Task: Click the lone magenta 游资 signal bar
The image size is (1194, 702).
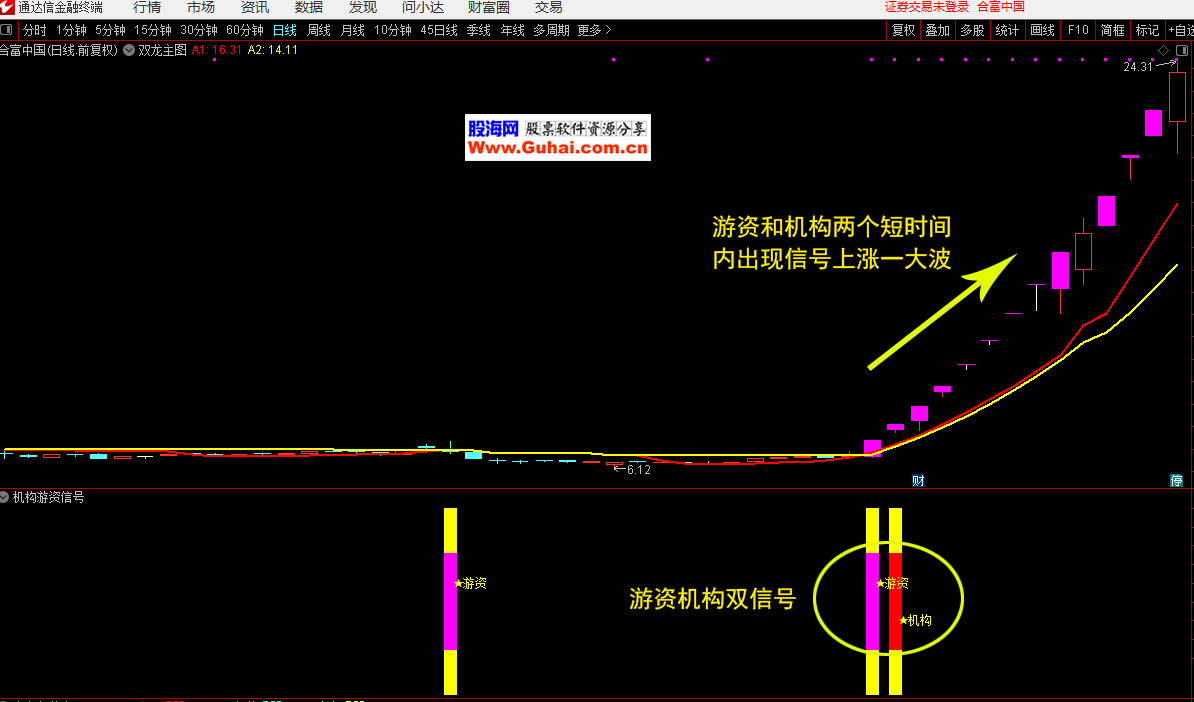Action: (x=450, y=600)
